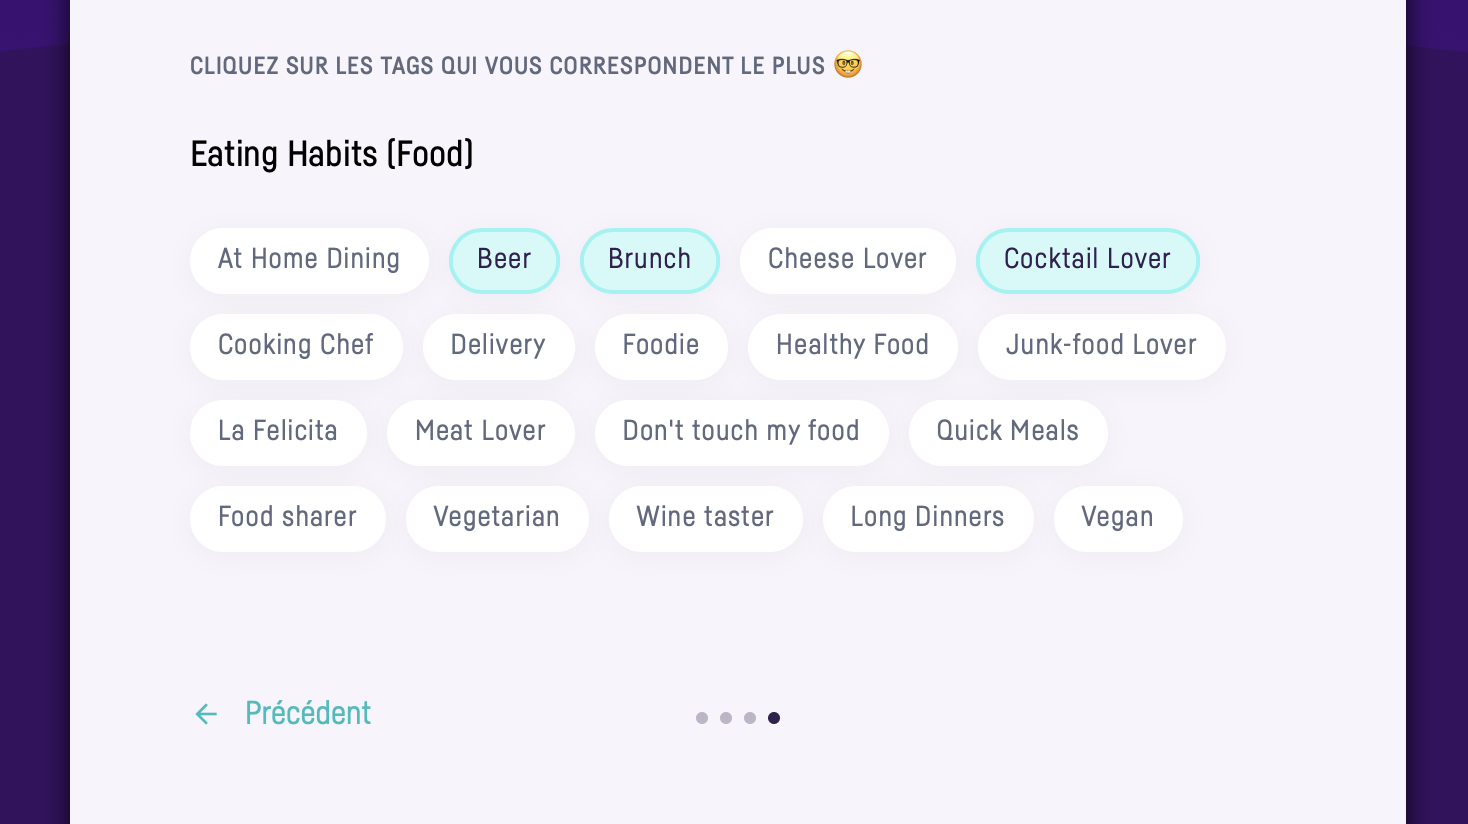Image resolution: width=1468 pixels, height=824 pixels.
Task: Choose the Cooking Chef tag
Action: (296, 346)
